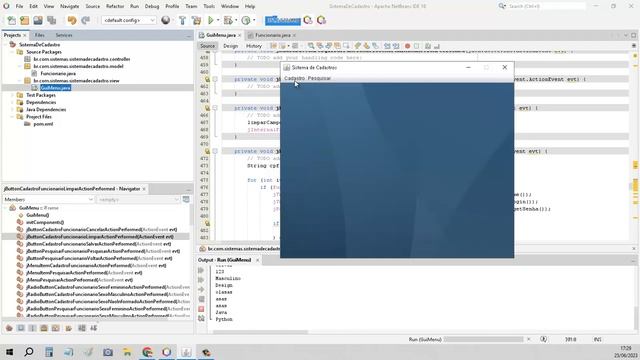Click the Open Project toolbar icon
Viewport: 640px width, 360px height.
(x=38, y=20)
